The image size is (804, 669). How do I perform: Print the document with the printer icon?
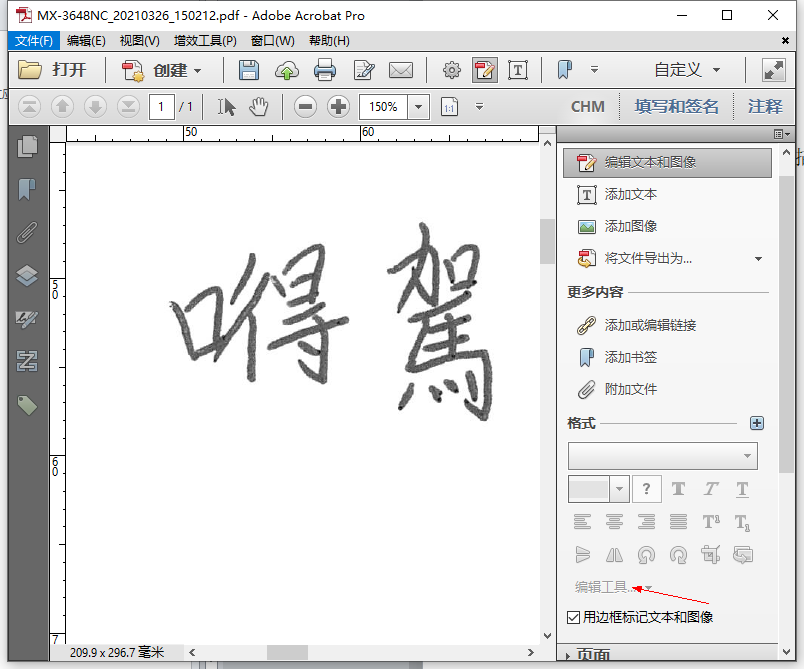(325, 70)
